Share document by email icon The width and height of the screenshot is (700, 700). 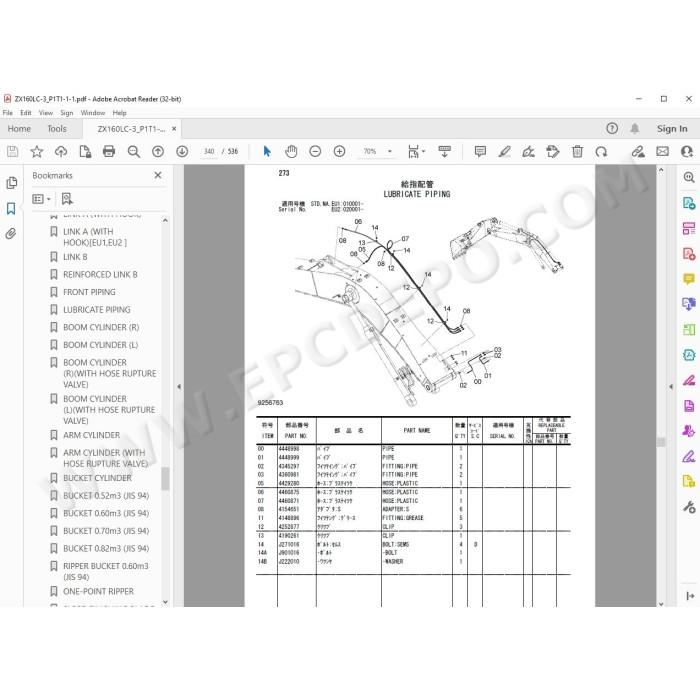coord(662,151)
